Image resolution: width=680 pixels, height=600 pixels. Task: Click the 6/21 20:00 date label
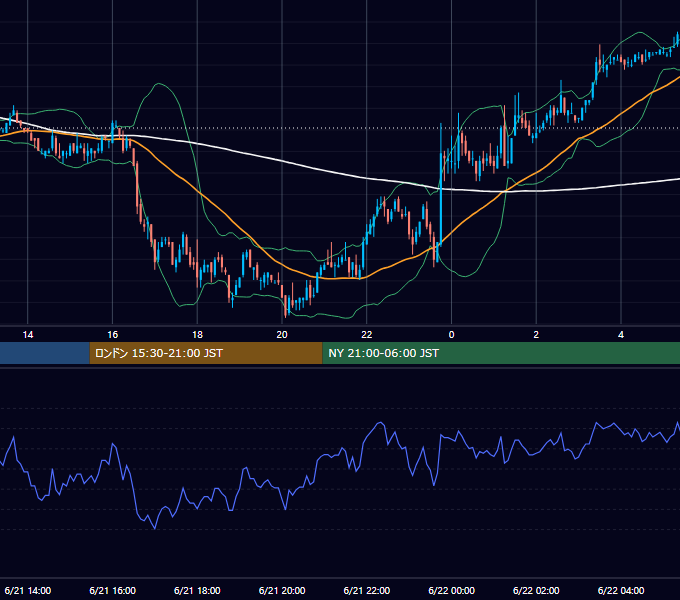pyautogui.click(x=282, y=590)
